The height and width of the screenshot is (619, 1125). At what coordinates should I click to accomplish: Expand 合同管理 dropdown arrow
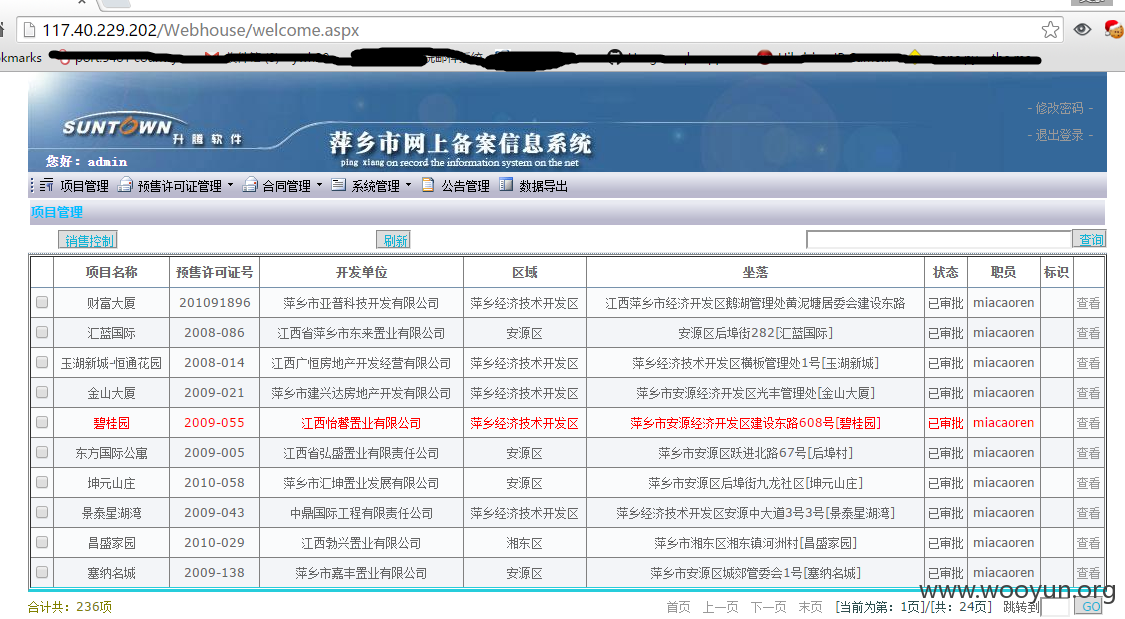pyautogui.click(x=319, y=185)
